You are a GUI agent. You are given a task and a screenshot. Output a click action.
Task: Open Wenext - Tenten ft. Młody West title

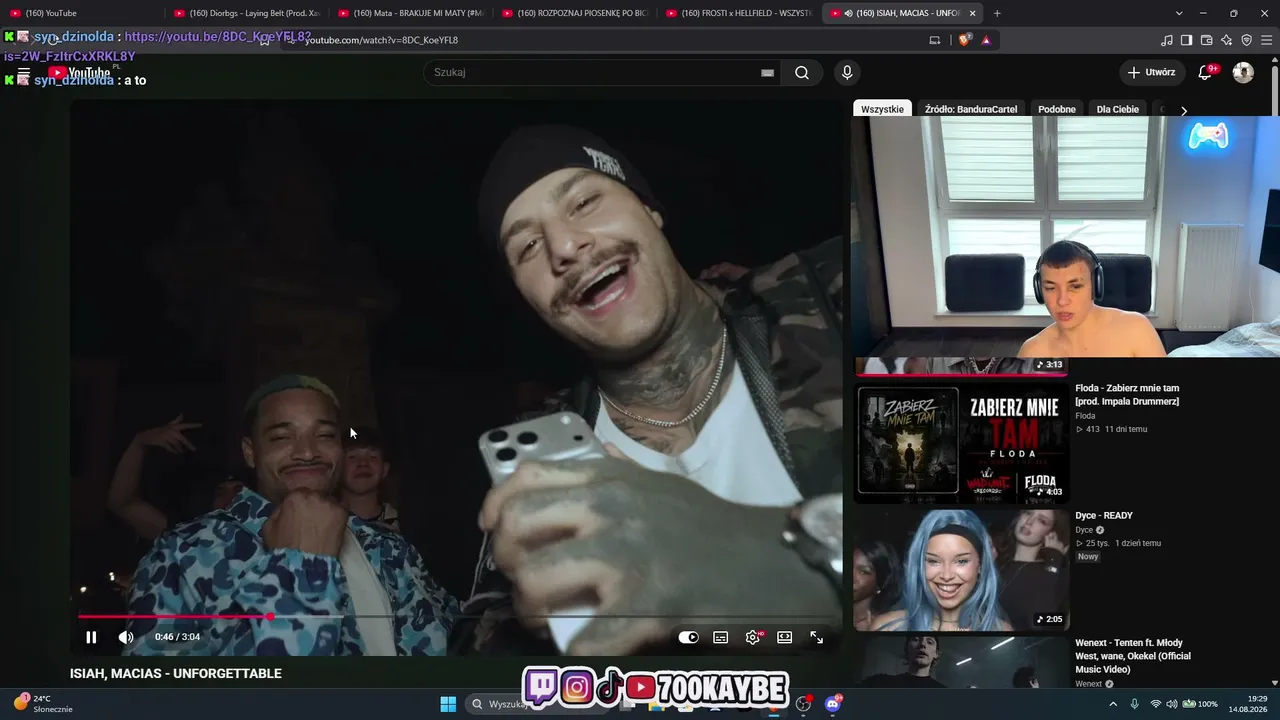[x=1133, y=656]
